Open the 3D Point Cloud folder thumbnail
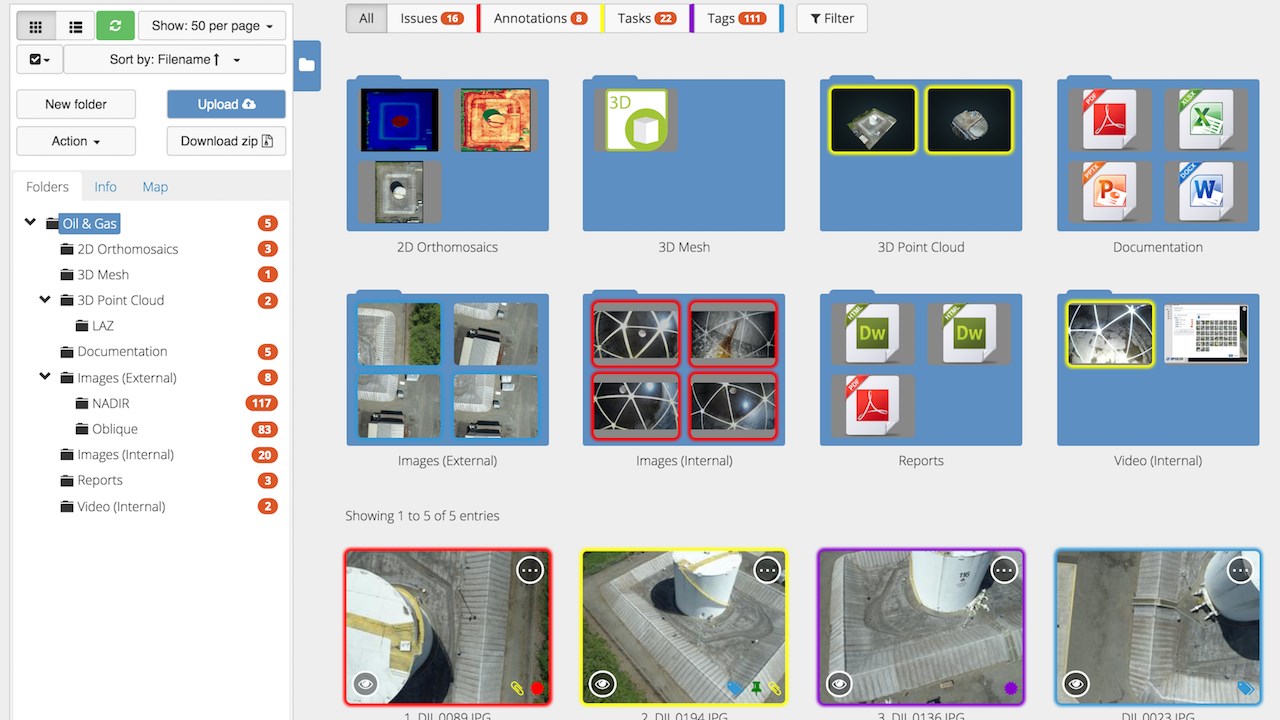 coord(921,155)
